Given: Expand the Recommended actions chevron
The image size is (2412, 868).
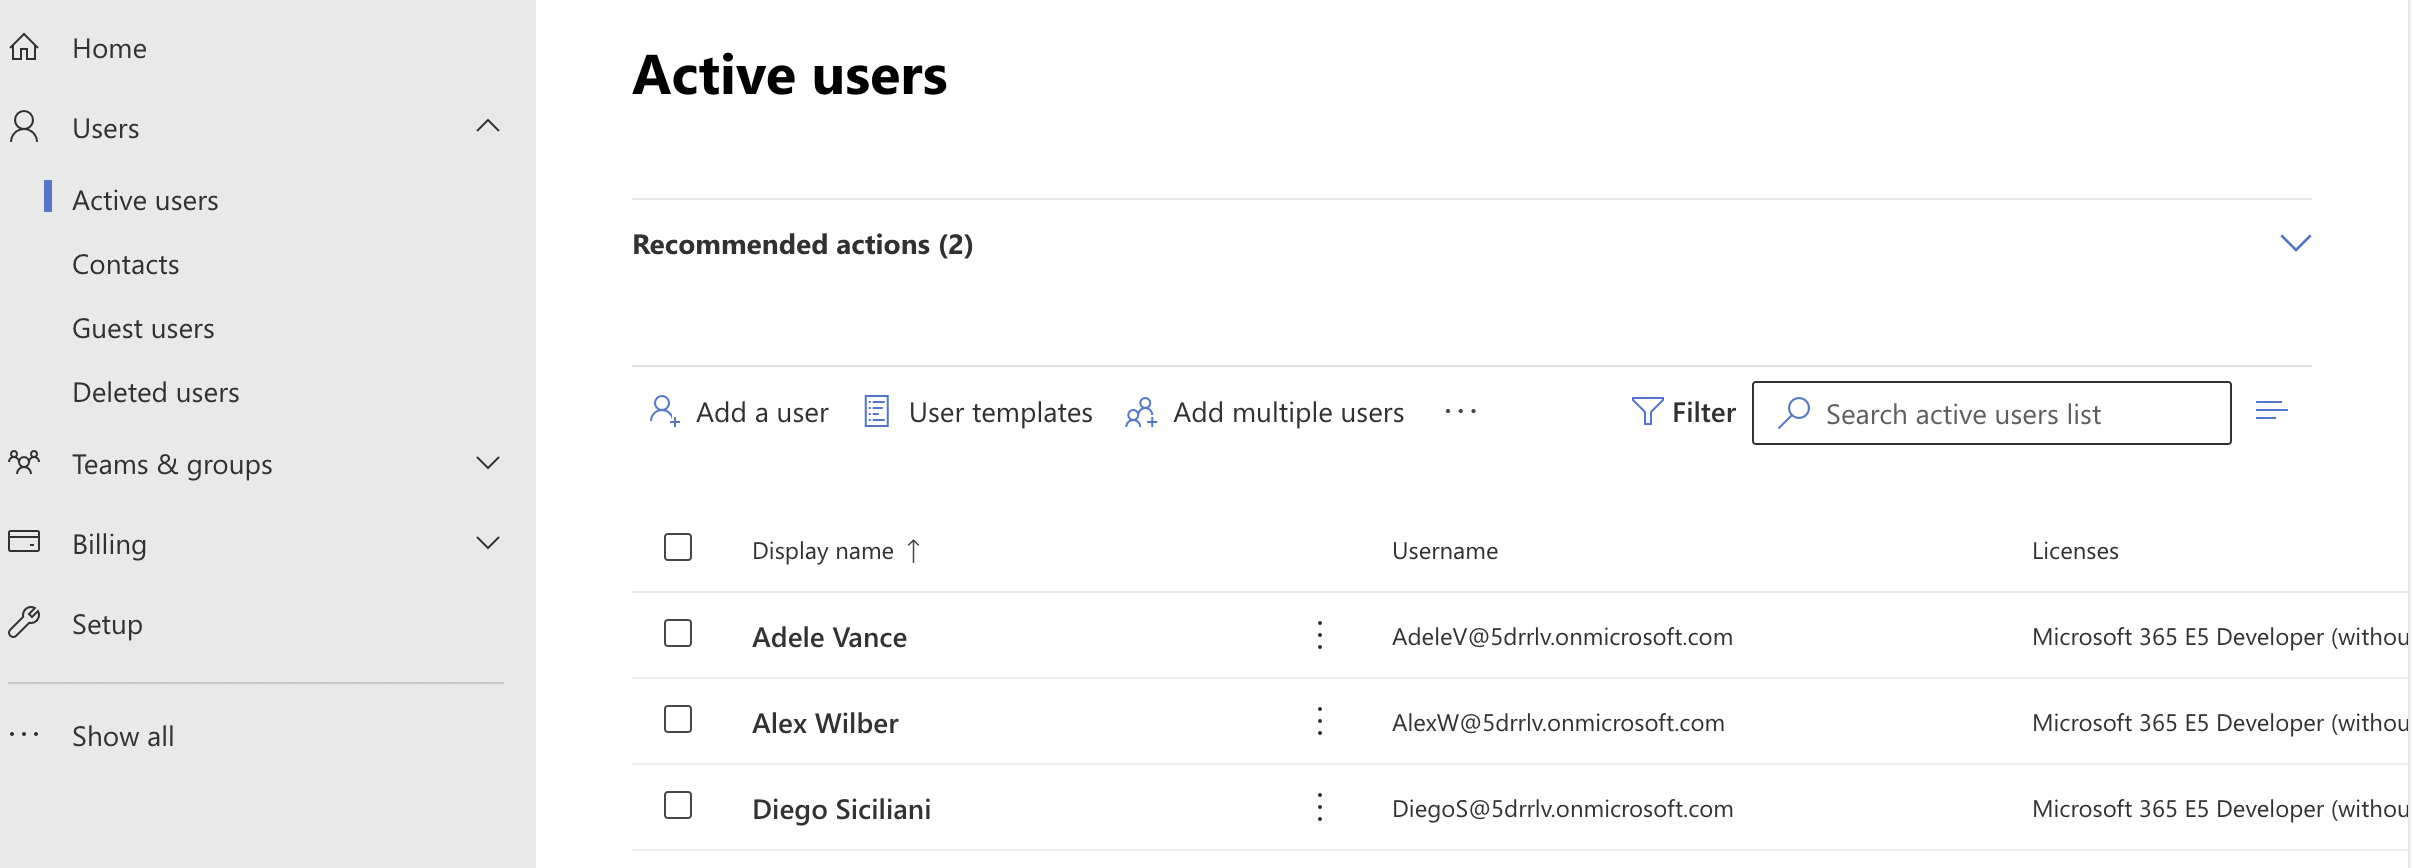Looking at the screenshot, I should pos(2295,243).
